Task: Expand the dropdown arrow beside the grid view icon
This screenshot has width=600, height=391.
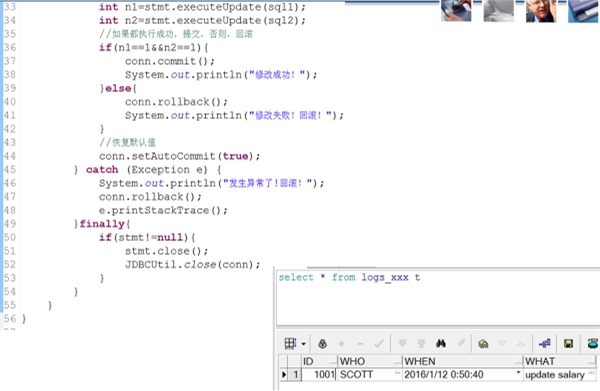Action: point(303,344)
